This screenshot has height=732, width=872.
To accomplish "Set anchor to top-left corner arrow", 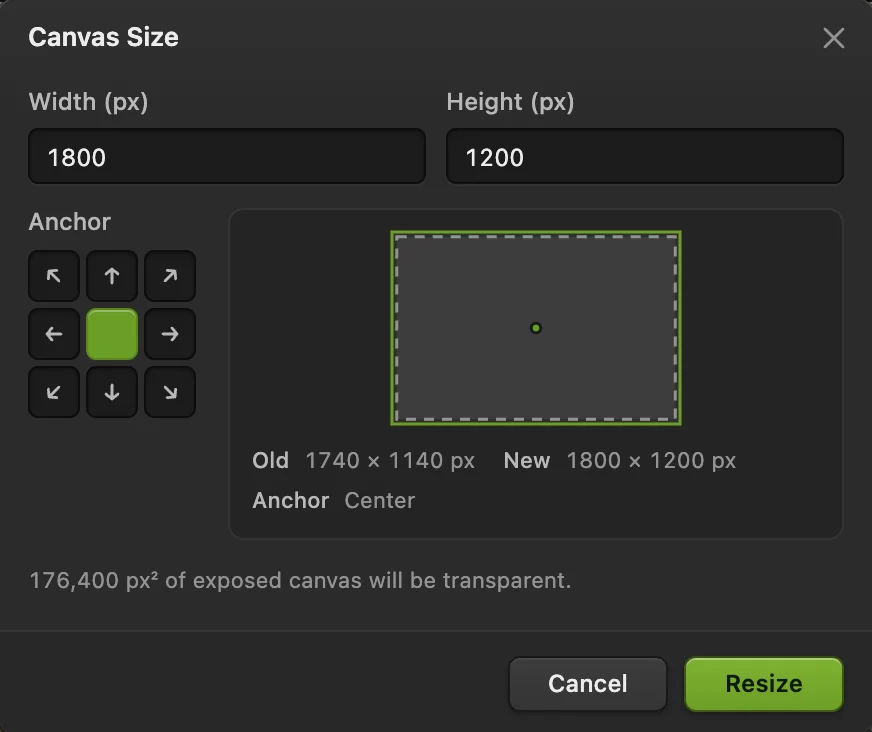I will tap(54, 276).
